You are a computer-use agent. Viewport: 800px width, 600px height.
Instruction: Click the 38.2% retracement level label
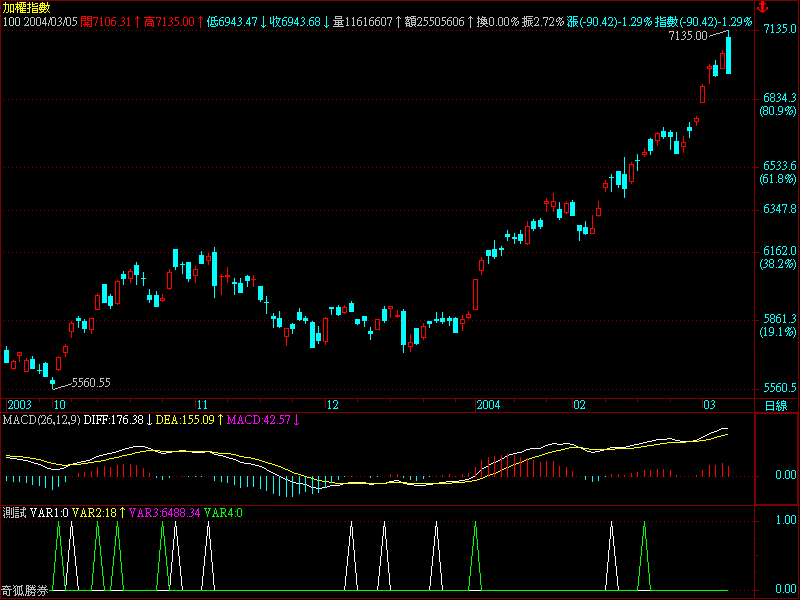pos(777,265)
